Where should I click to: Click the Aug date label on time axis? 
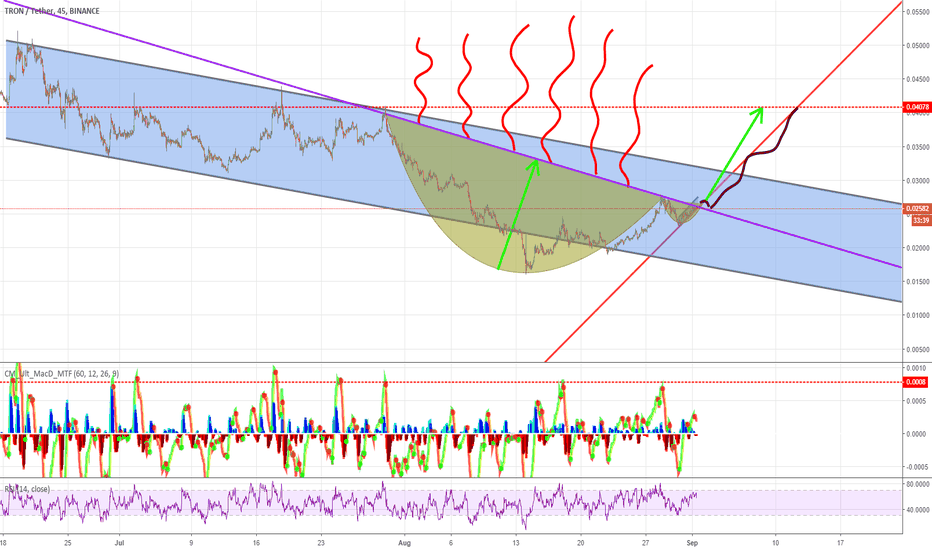[x=404, y=542]
